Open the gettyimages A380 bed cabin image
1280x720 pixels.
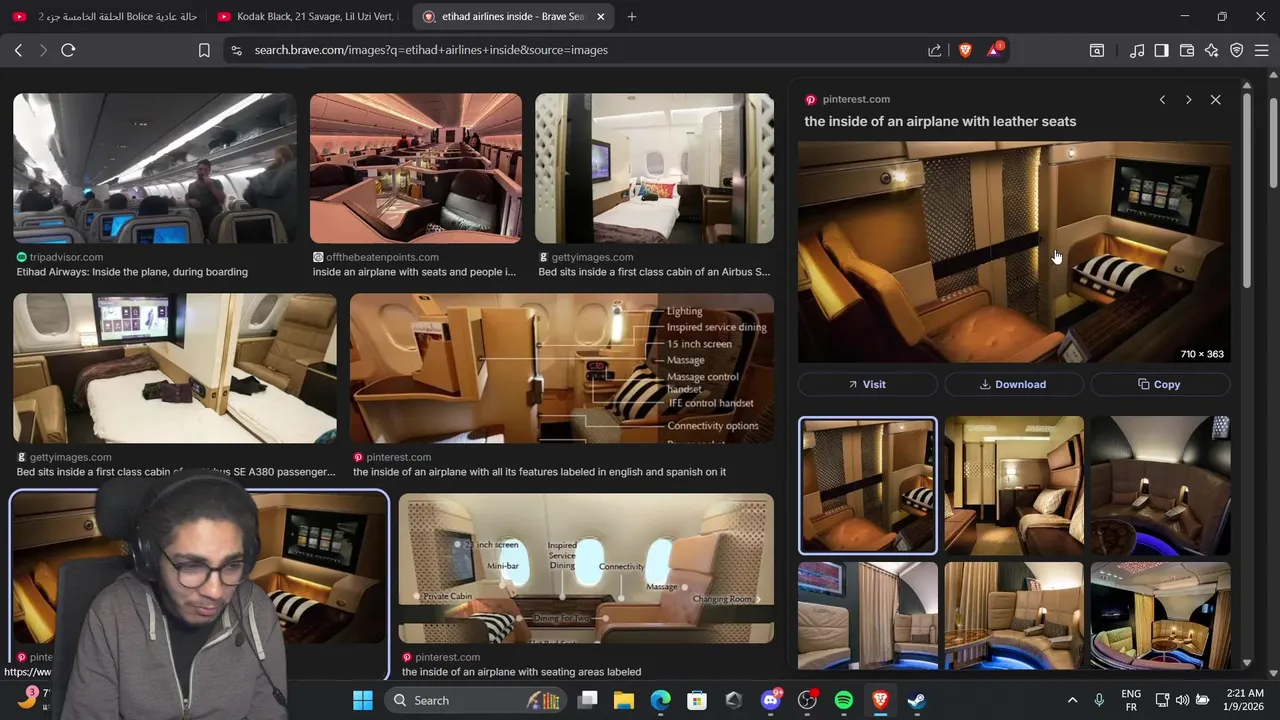175,368
